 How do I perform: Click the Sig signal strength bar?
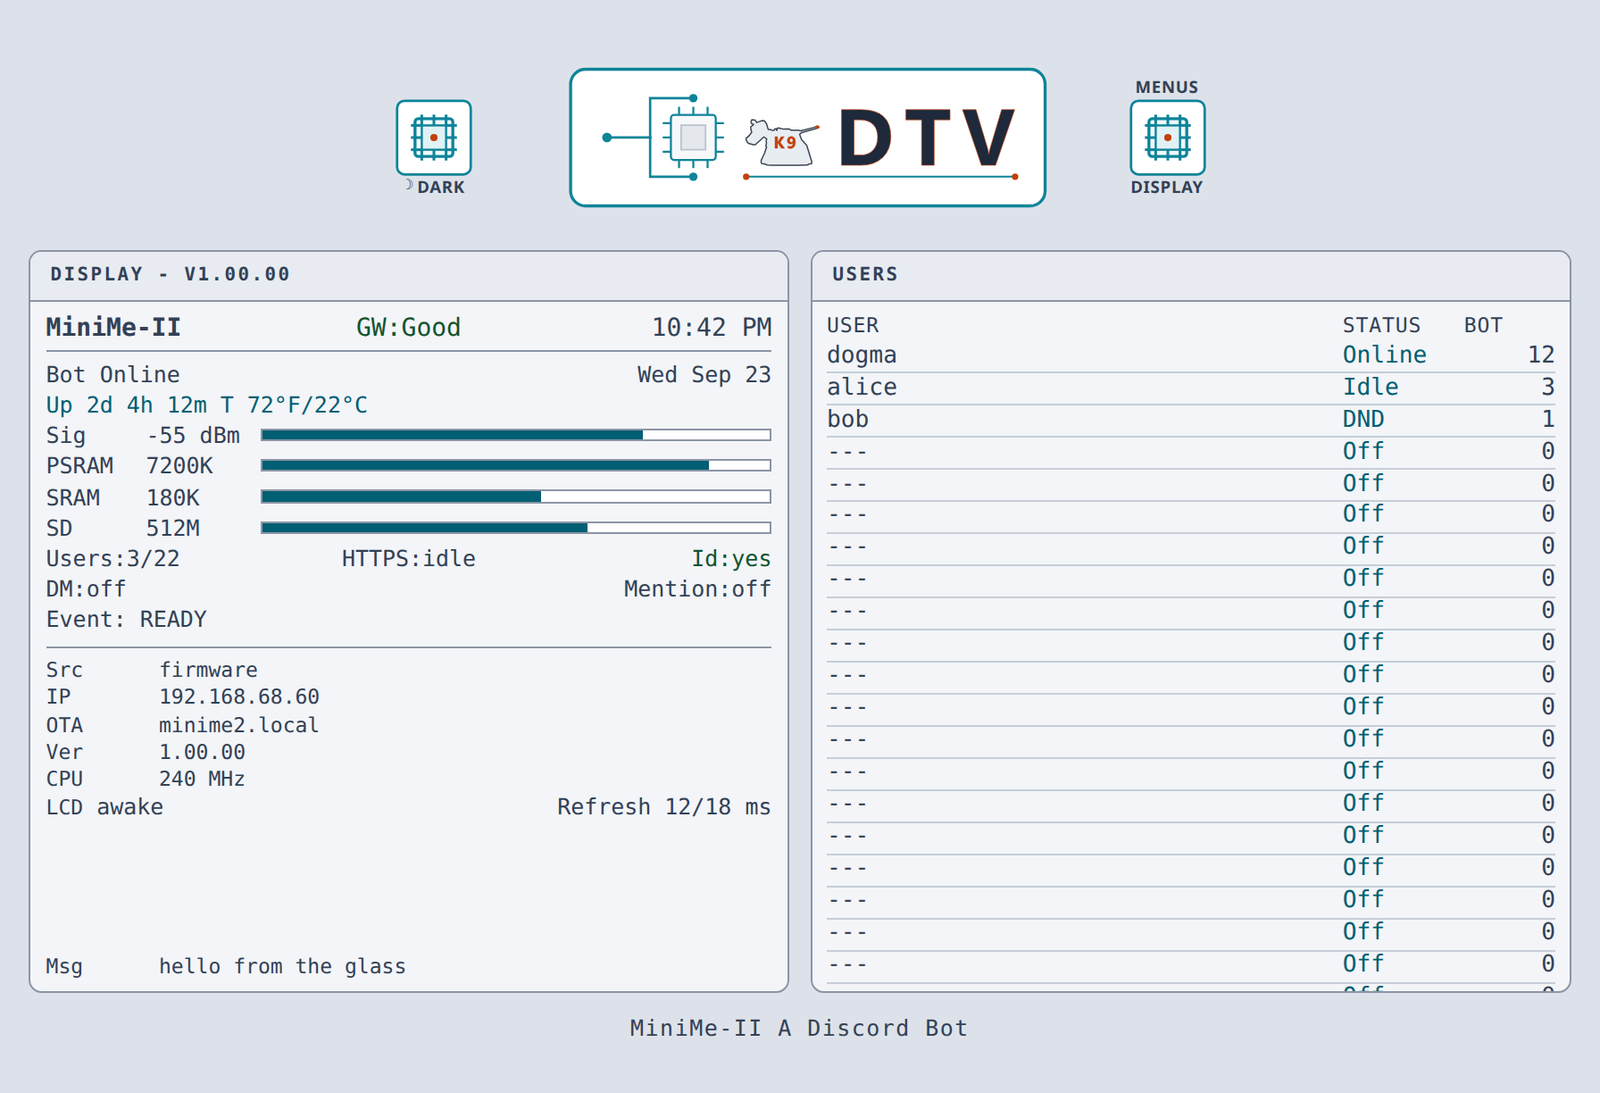[516, 435]
